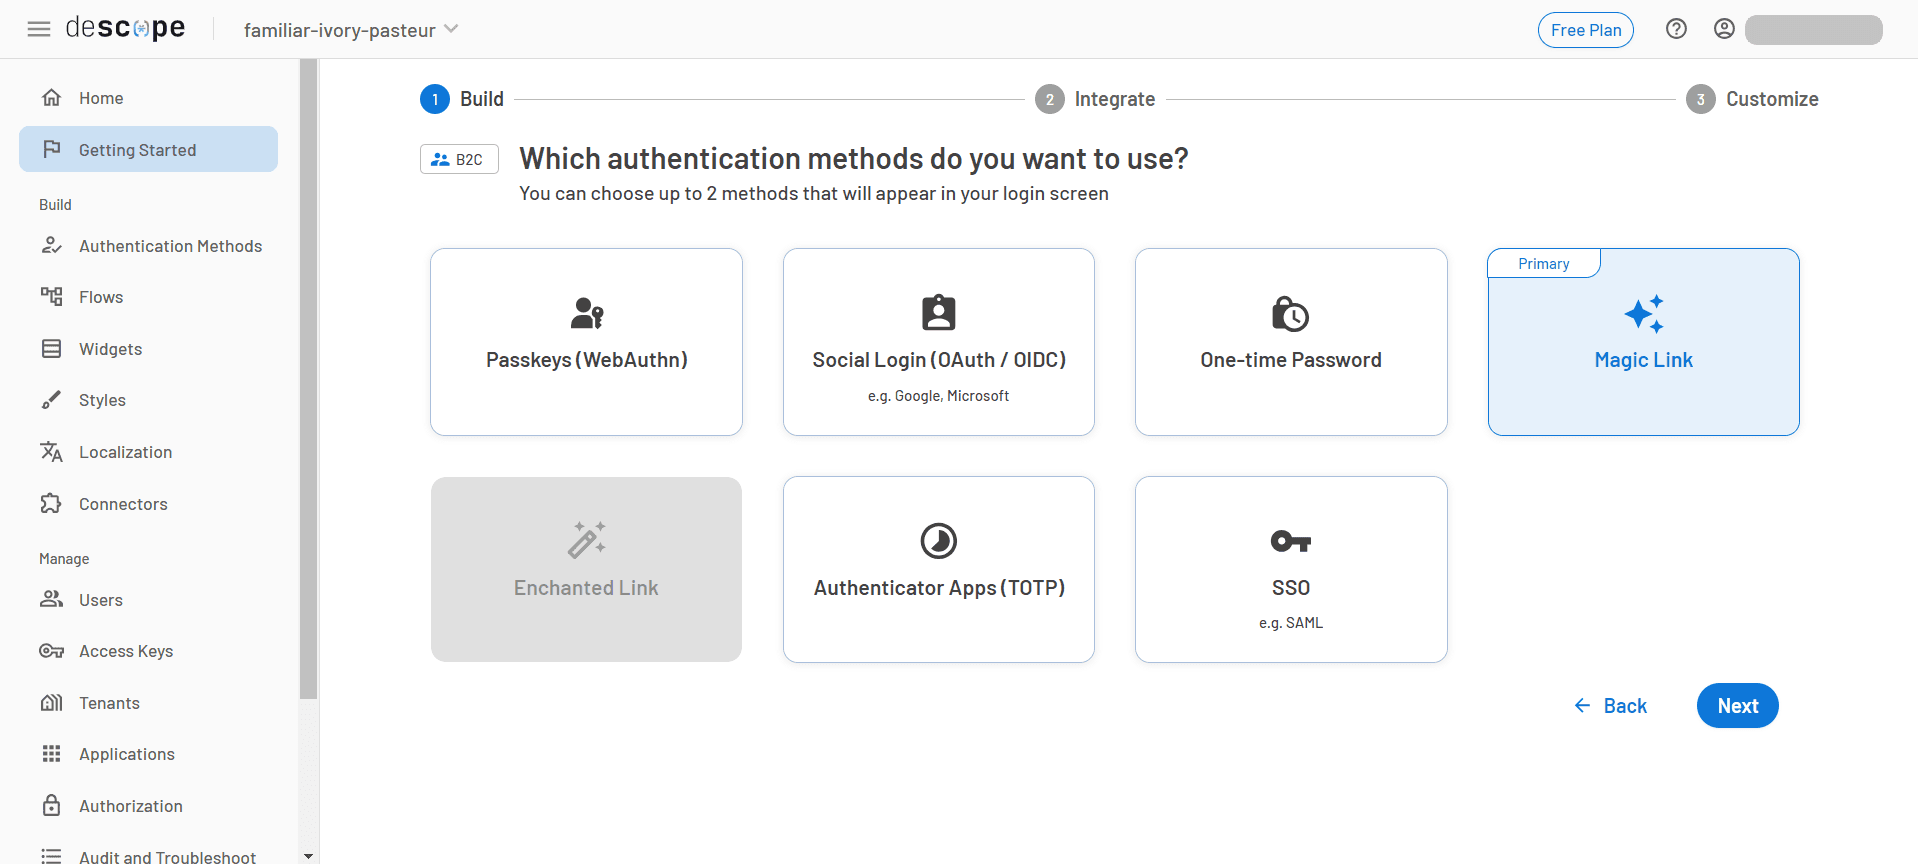
Task: Click the Descope logo
Action: [x=125, y=28]
